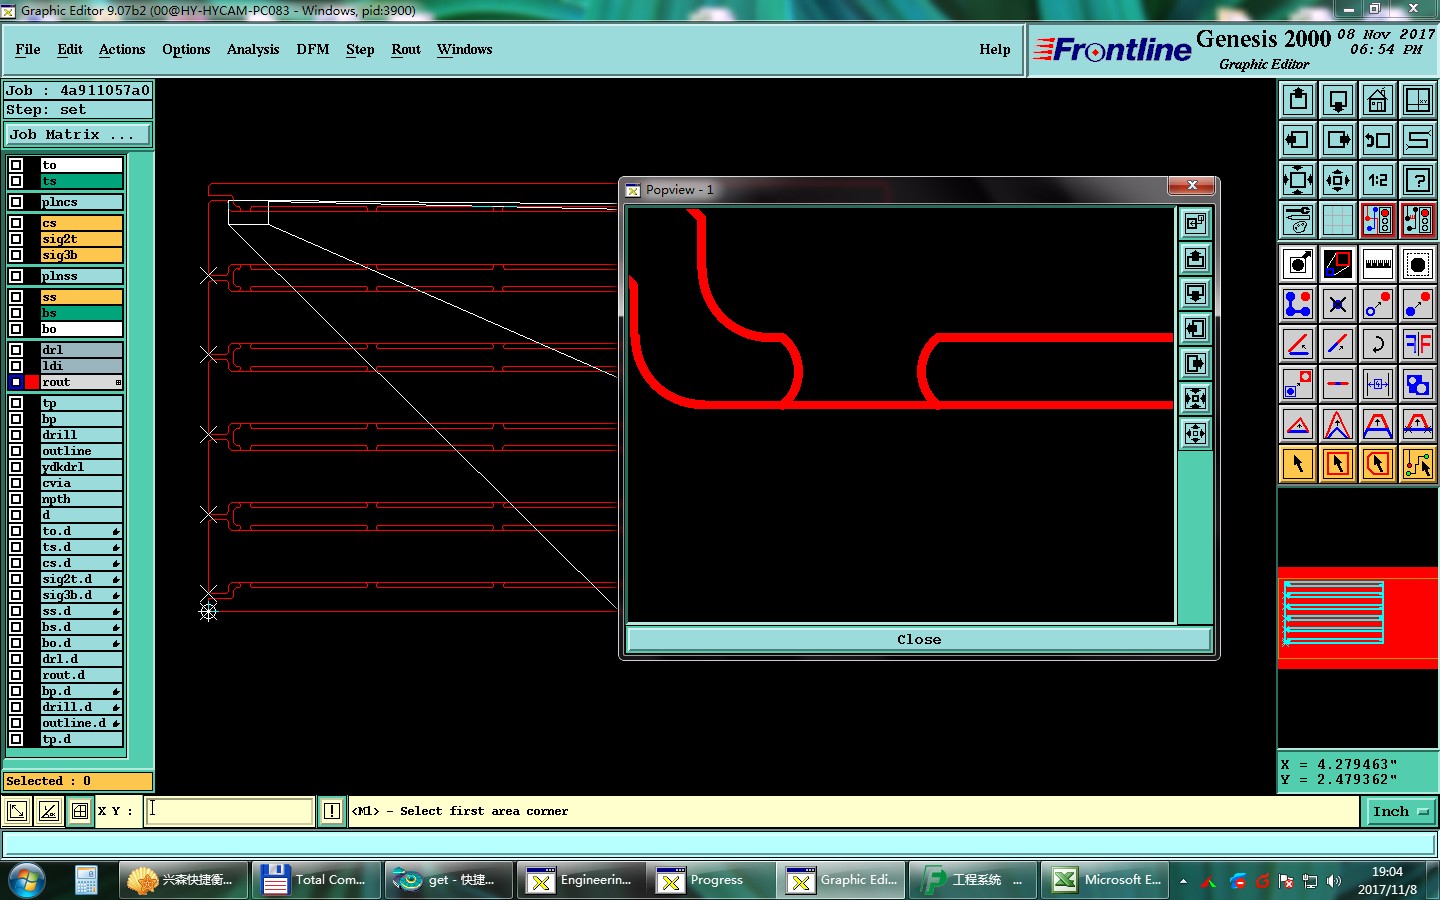
Task: Open the Actions menu
Action: (122, 49)
